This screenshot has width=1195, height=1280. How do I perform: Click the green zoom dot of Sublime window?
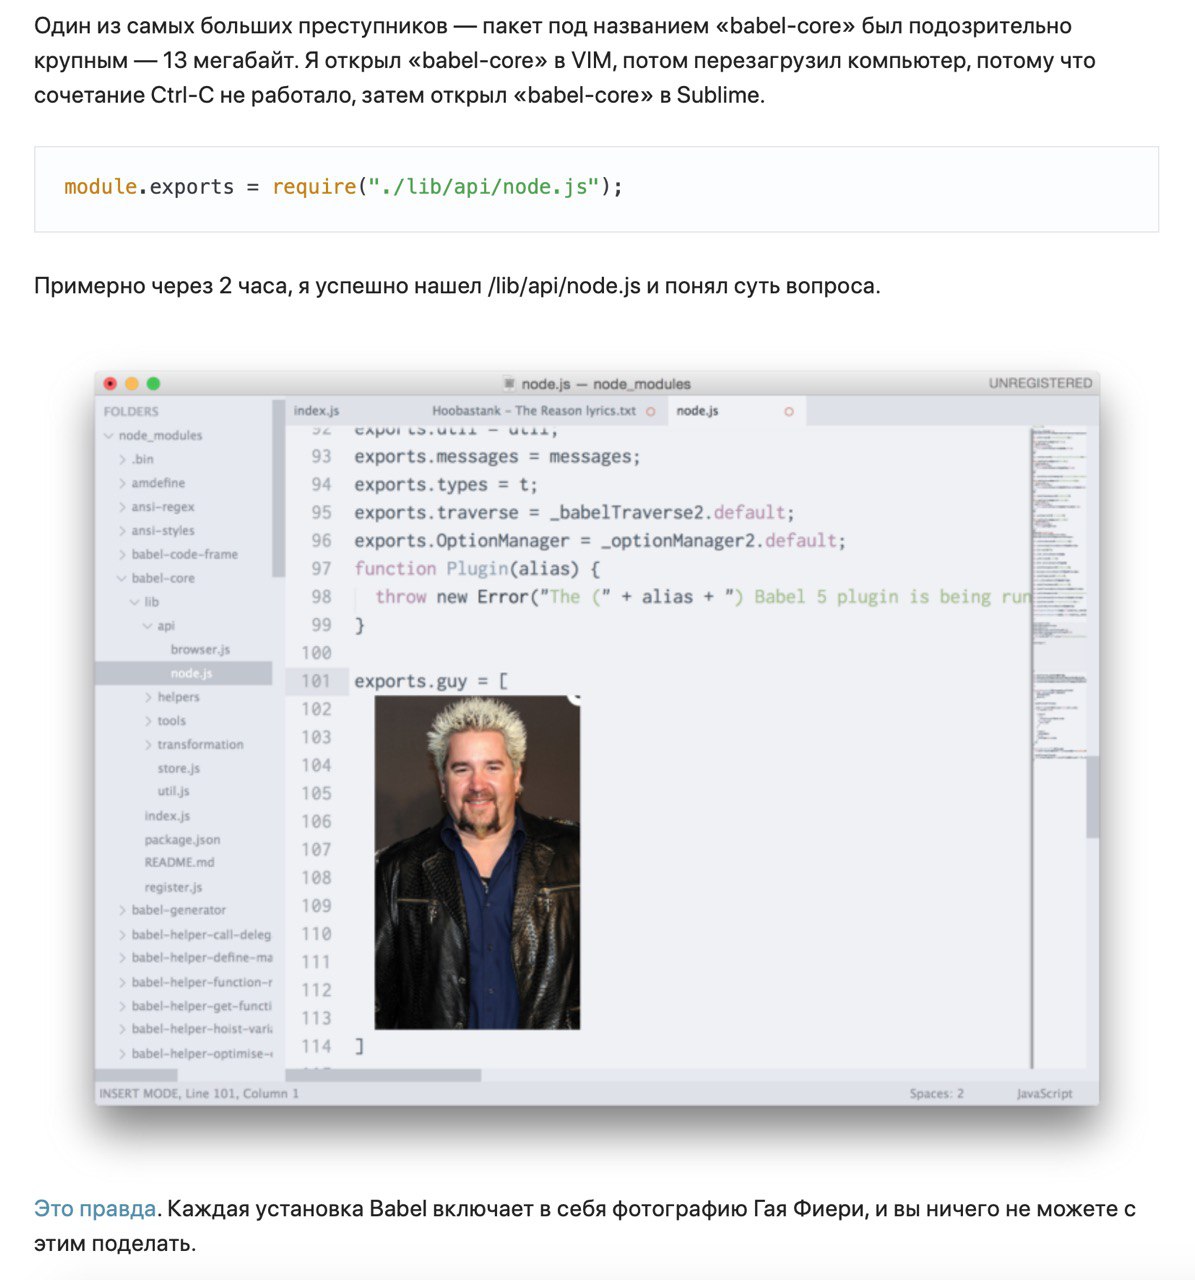[153, 384]
